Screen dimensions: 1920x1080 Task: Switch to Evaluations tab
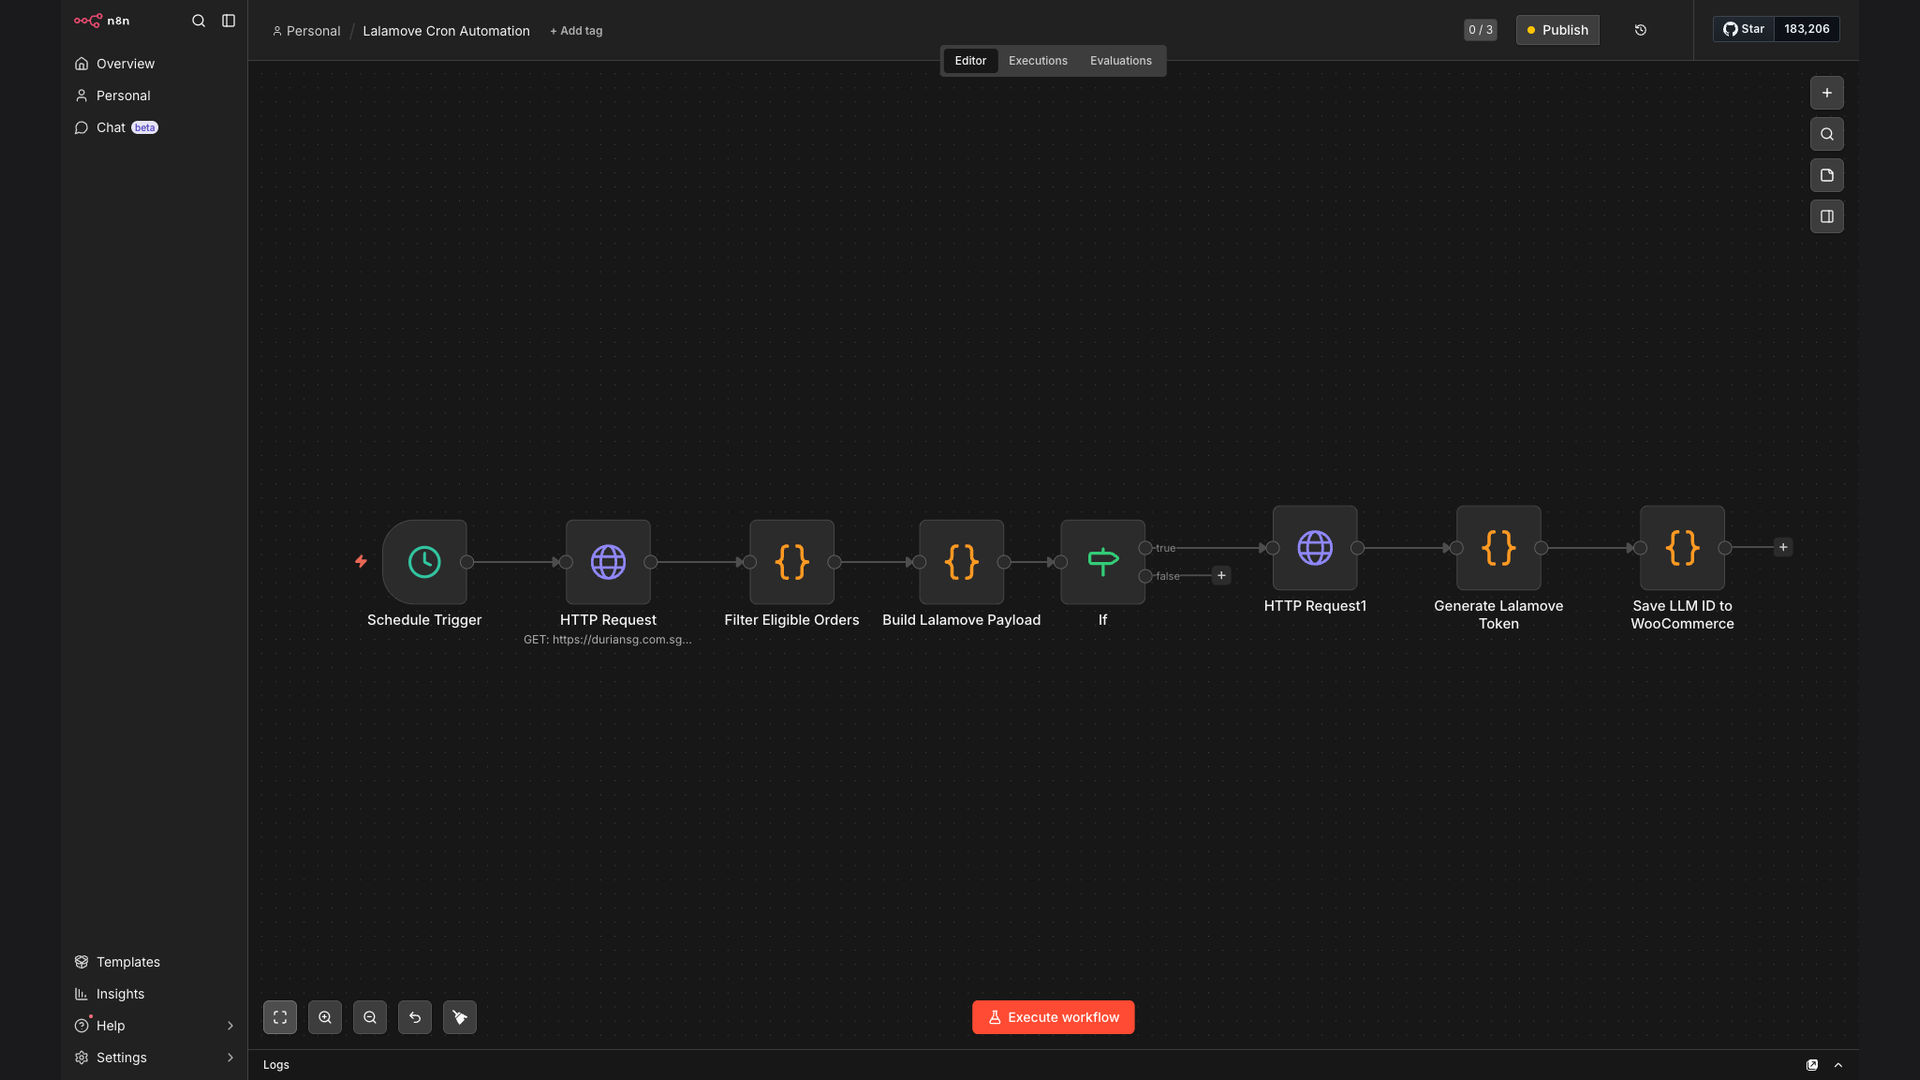(x=1120, y=61)
